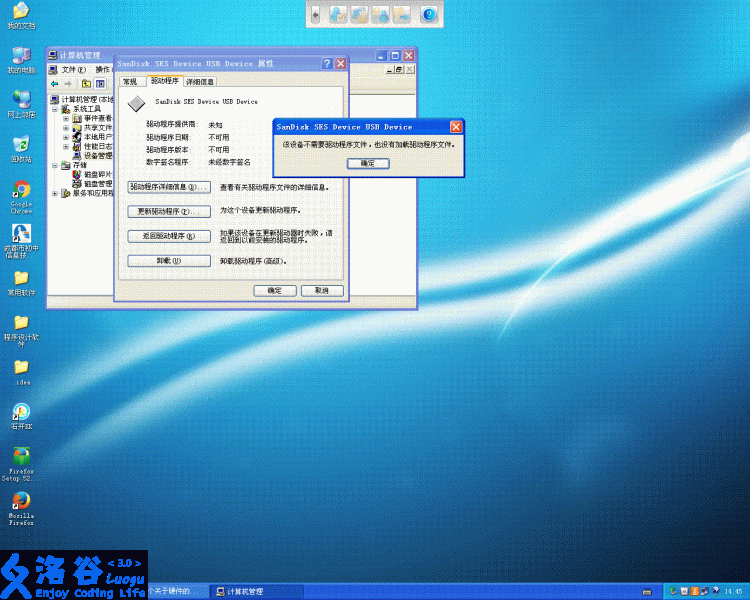This screenshot has height=600, width=750.
Task: Collapse the 系统工具 tree node
Action: pos(55,109)
